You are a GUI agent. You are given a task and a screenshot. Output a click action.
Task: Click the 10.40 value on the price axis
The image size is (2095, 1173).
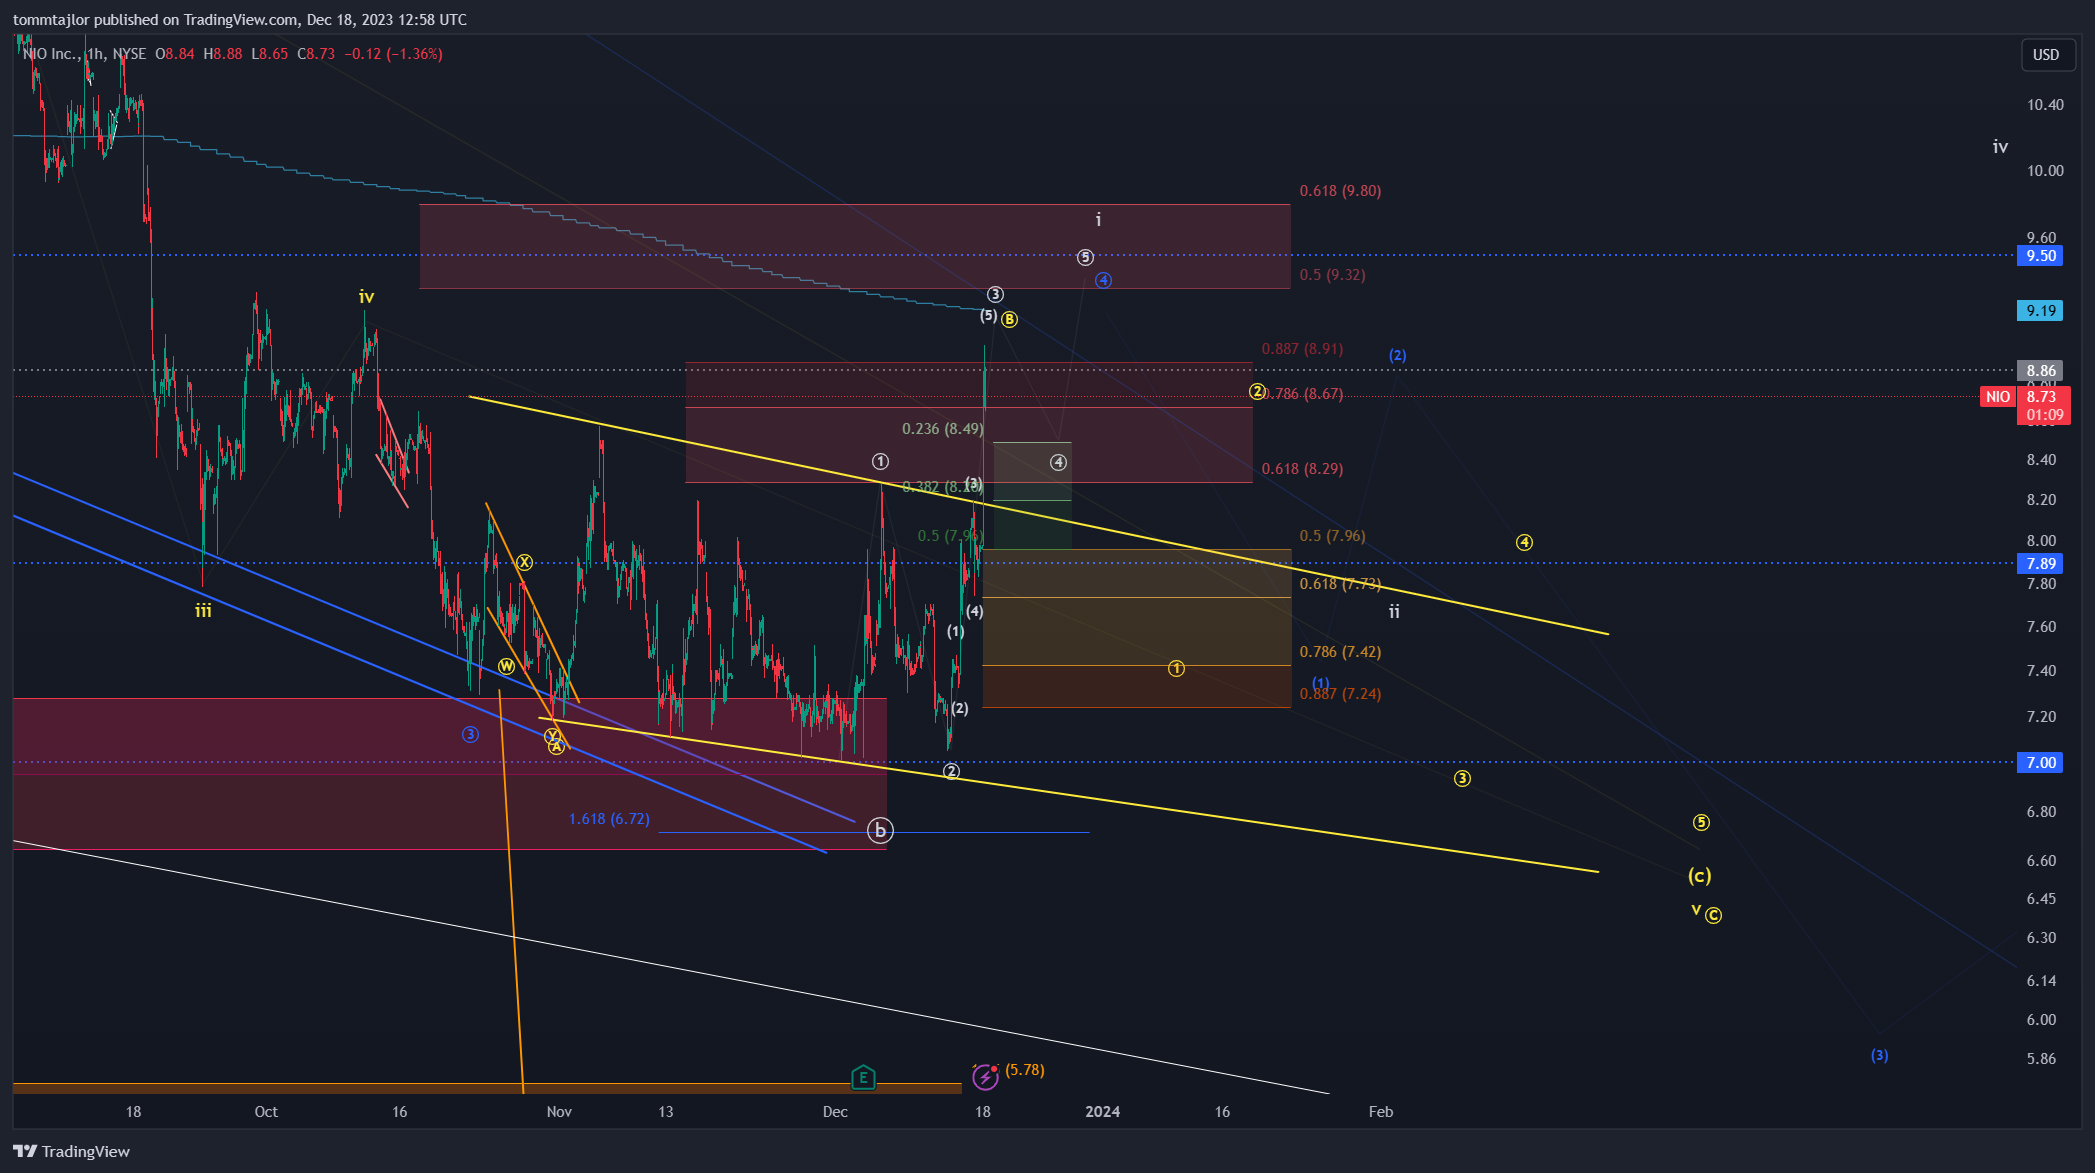pos(2045,104)
